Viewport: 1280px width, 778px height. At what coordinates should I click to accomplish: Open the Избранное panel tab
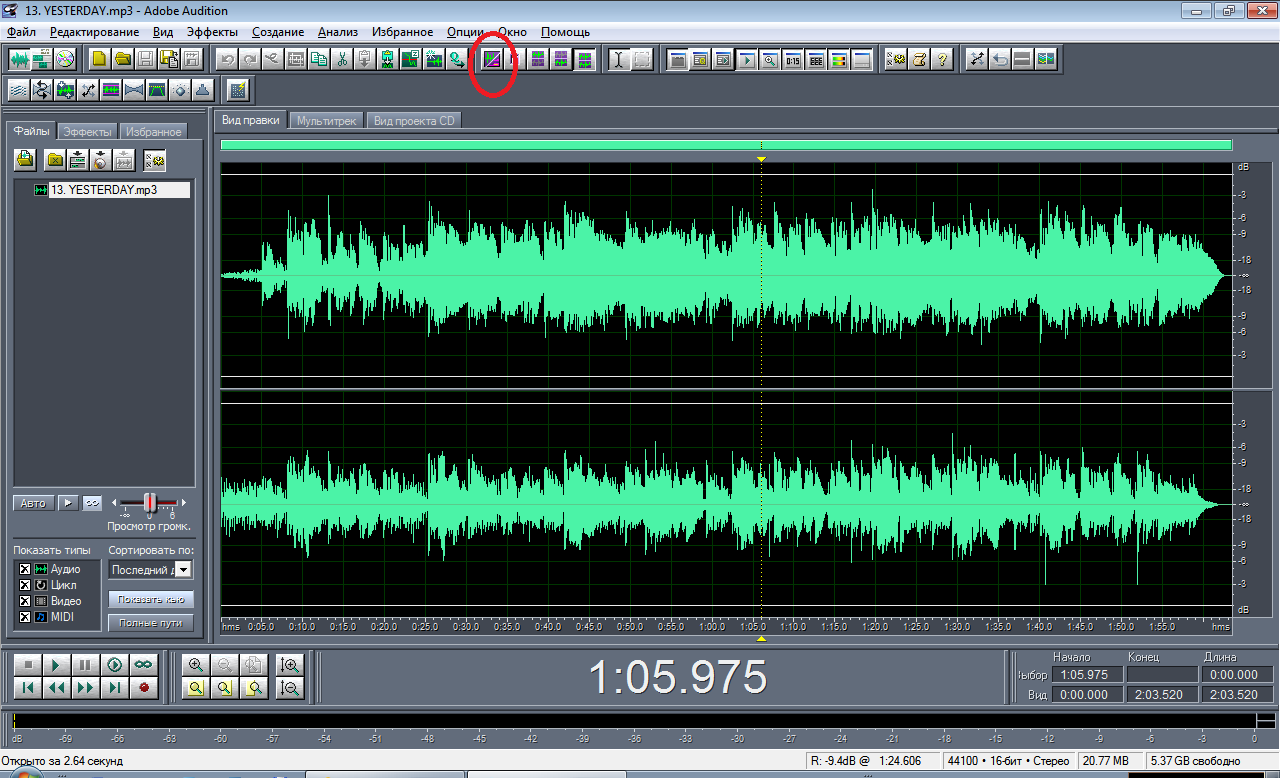(153, 132)
